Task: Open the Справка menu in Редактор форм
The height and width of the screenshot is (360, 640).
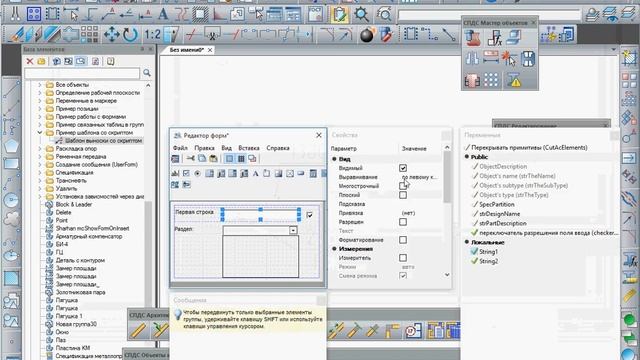Action: pyautogui.click(x=278, y=148)
